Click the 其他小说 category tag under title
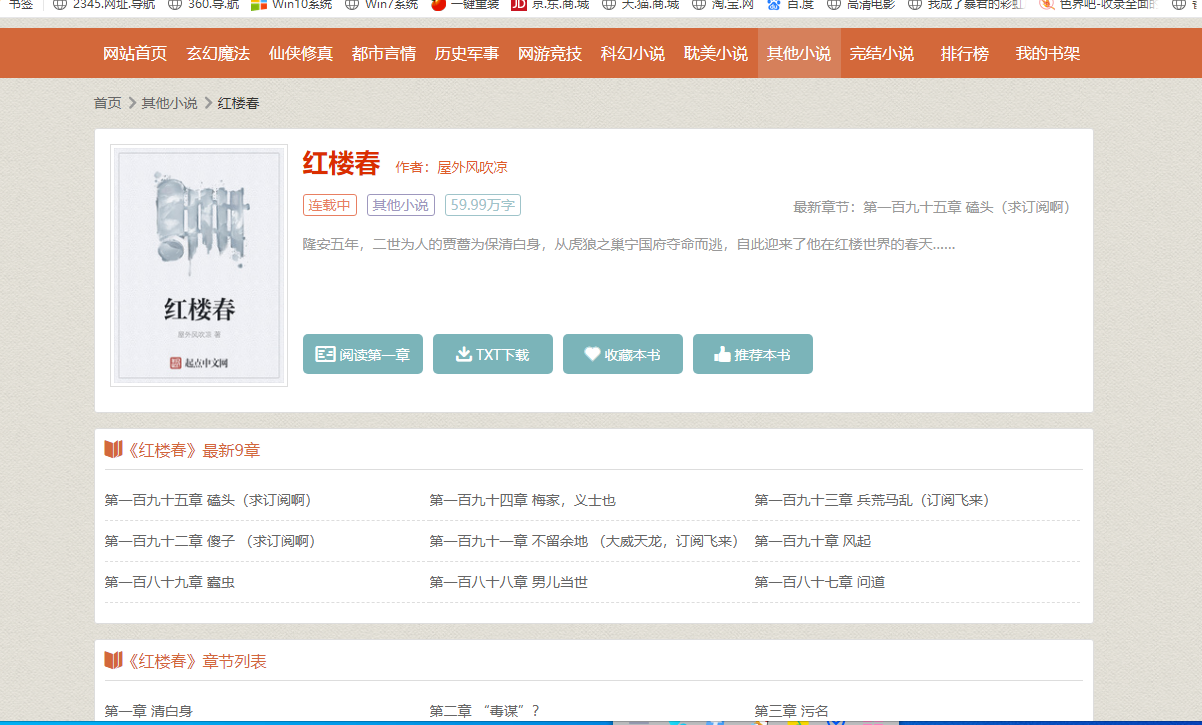Screen dimensions: 1202x725 (x=400, y=205)
